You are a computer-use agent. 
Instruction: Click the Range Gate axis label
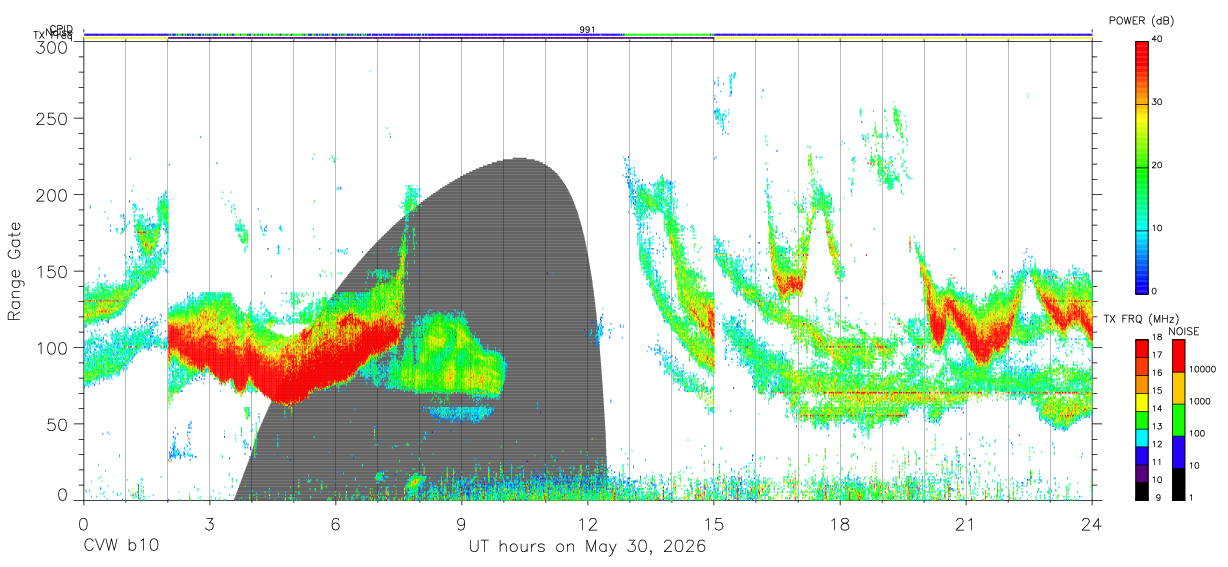[x=15, y=271]
